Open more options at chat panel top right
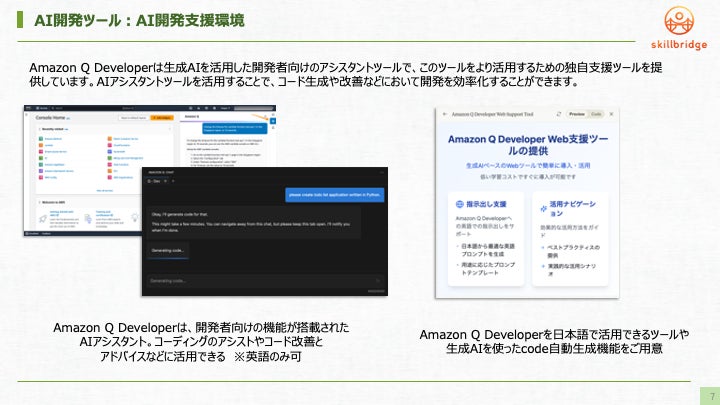The width and height of the screenshot is (720, 405). (x=382, y=172)
